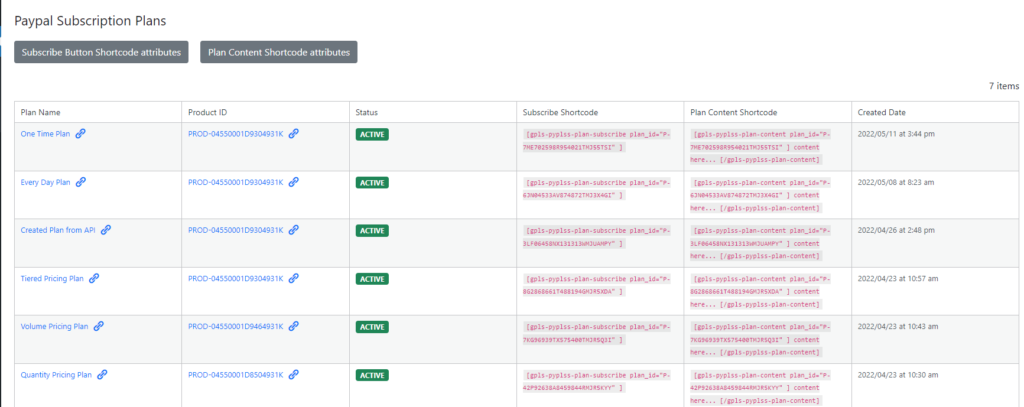Viewport: 1024px width, 407px height.
Task: Click ACTIVE badge in Quantity Pricing Plan row
Action: pos(372,375)
